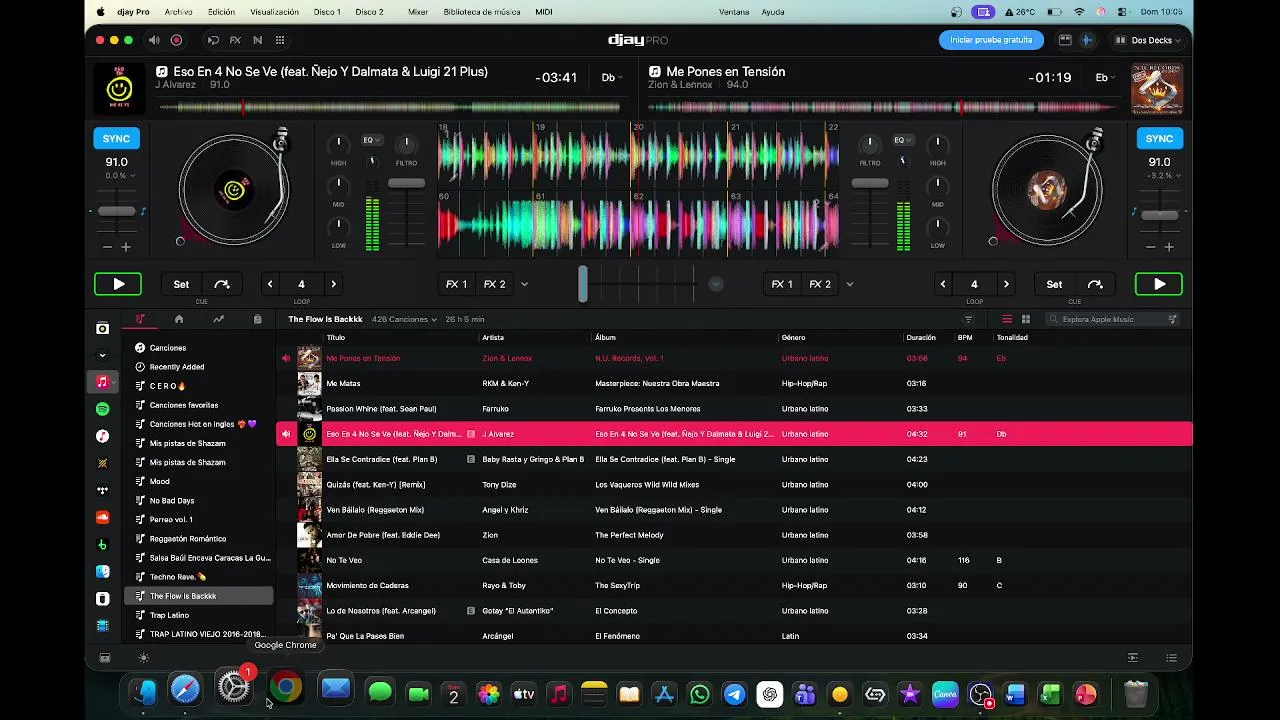The image size is (1280, 720).
Task: Click Set cue on the left deck
Action: (x=181, y=284)
